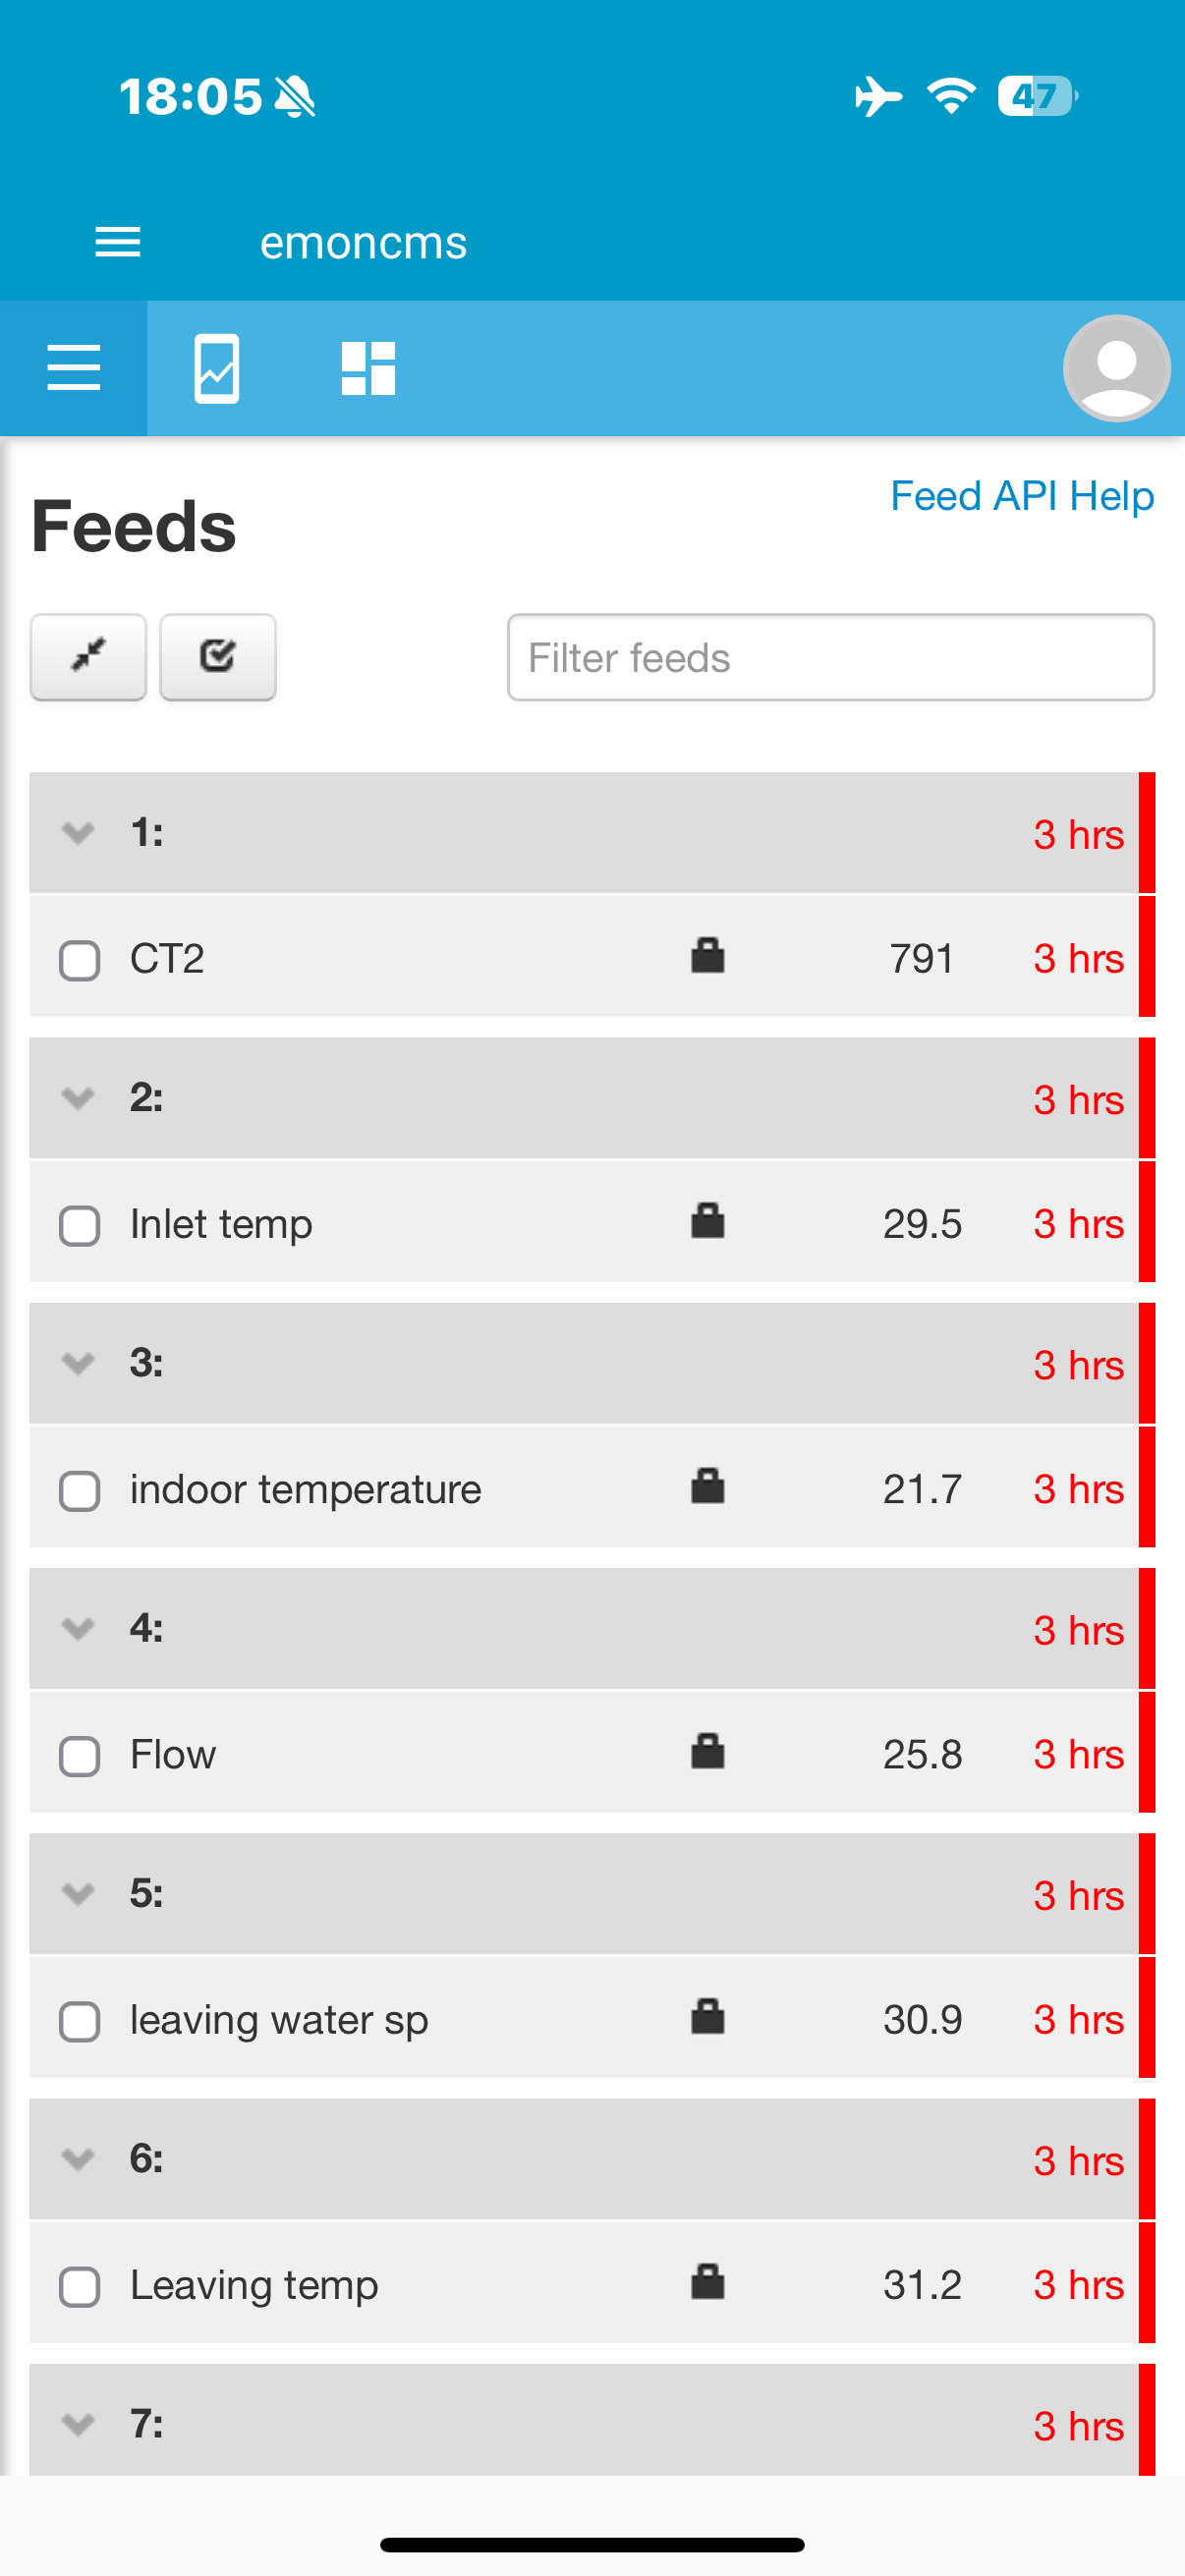Collapse feed group 1
The width and height of the screenshot is (1185, 2576).
(x=78, y=832)
